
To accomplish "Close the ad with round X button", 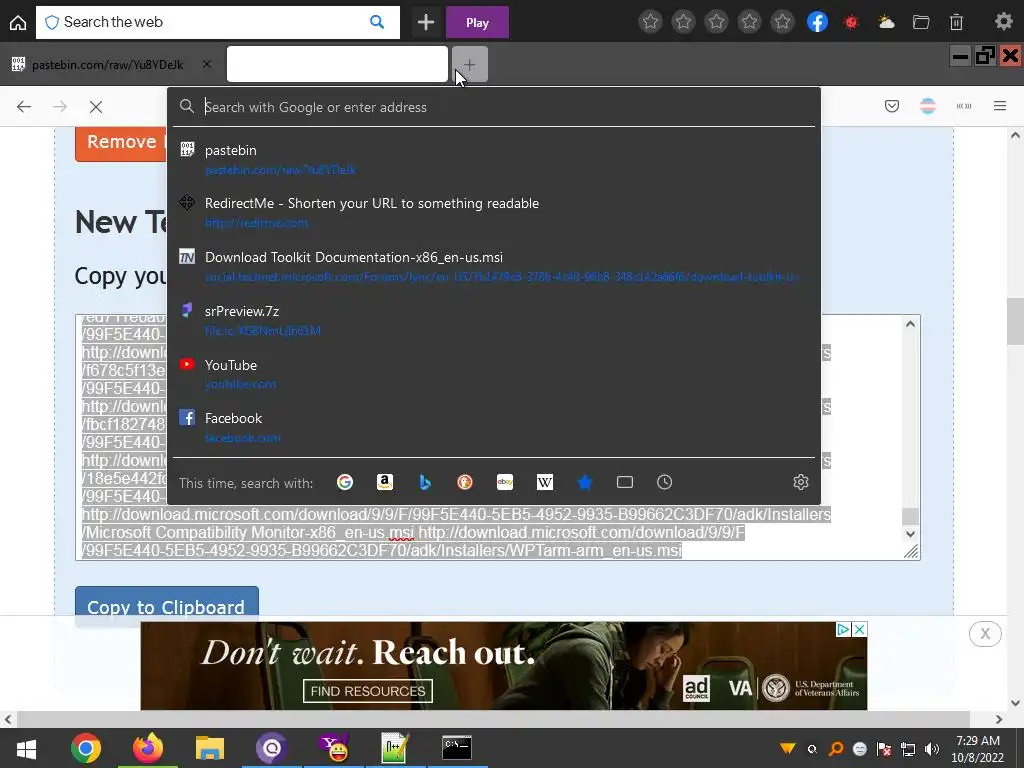I will (x=985, y=633).
